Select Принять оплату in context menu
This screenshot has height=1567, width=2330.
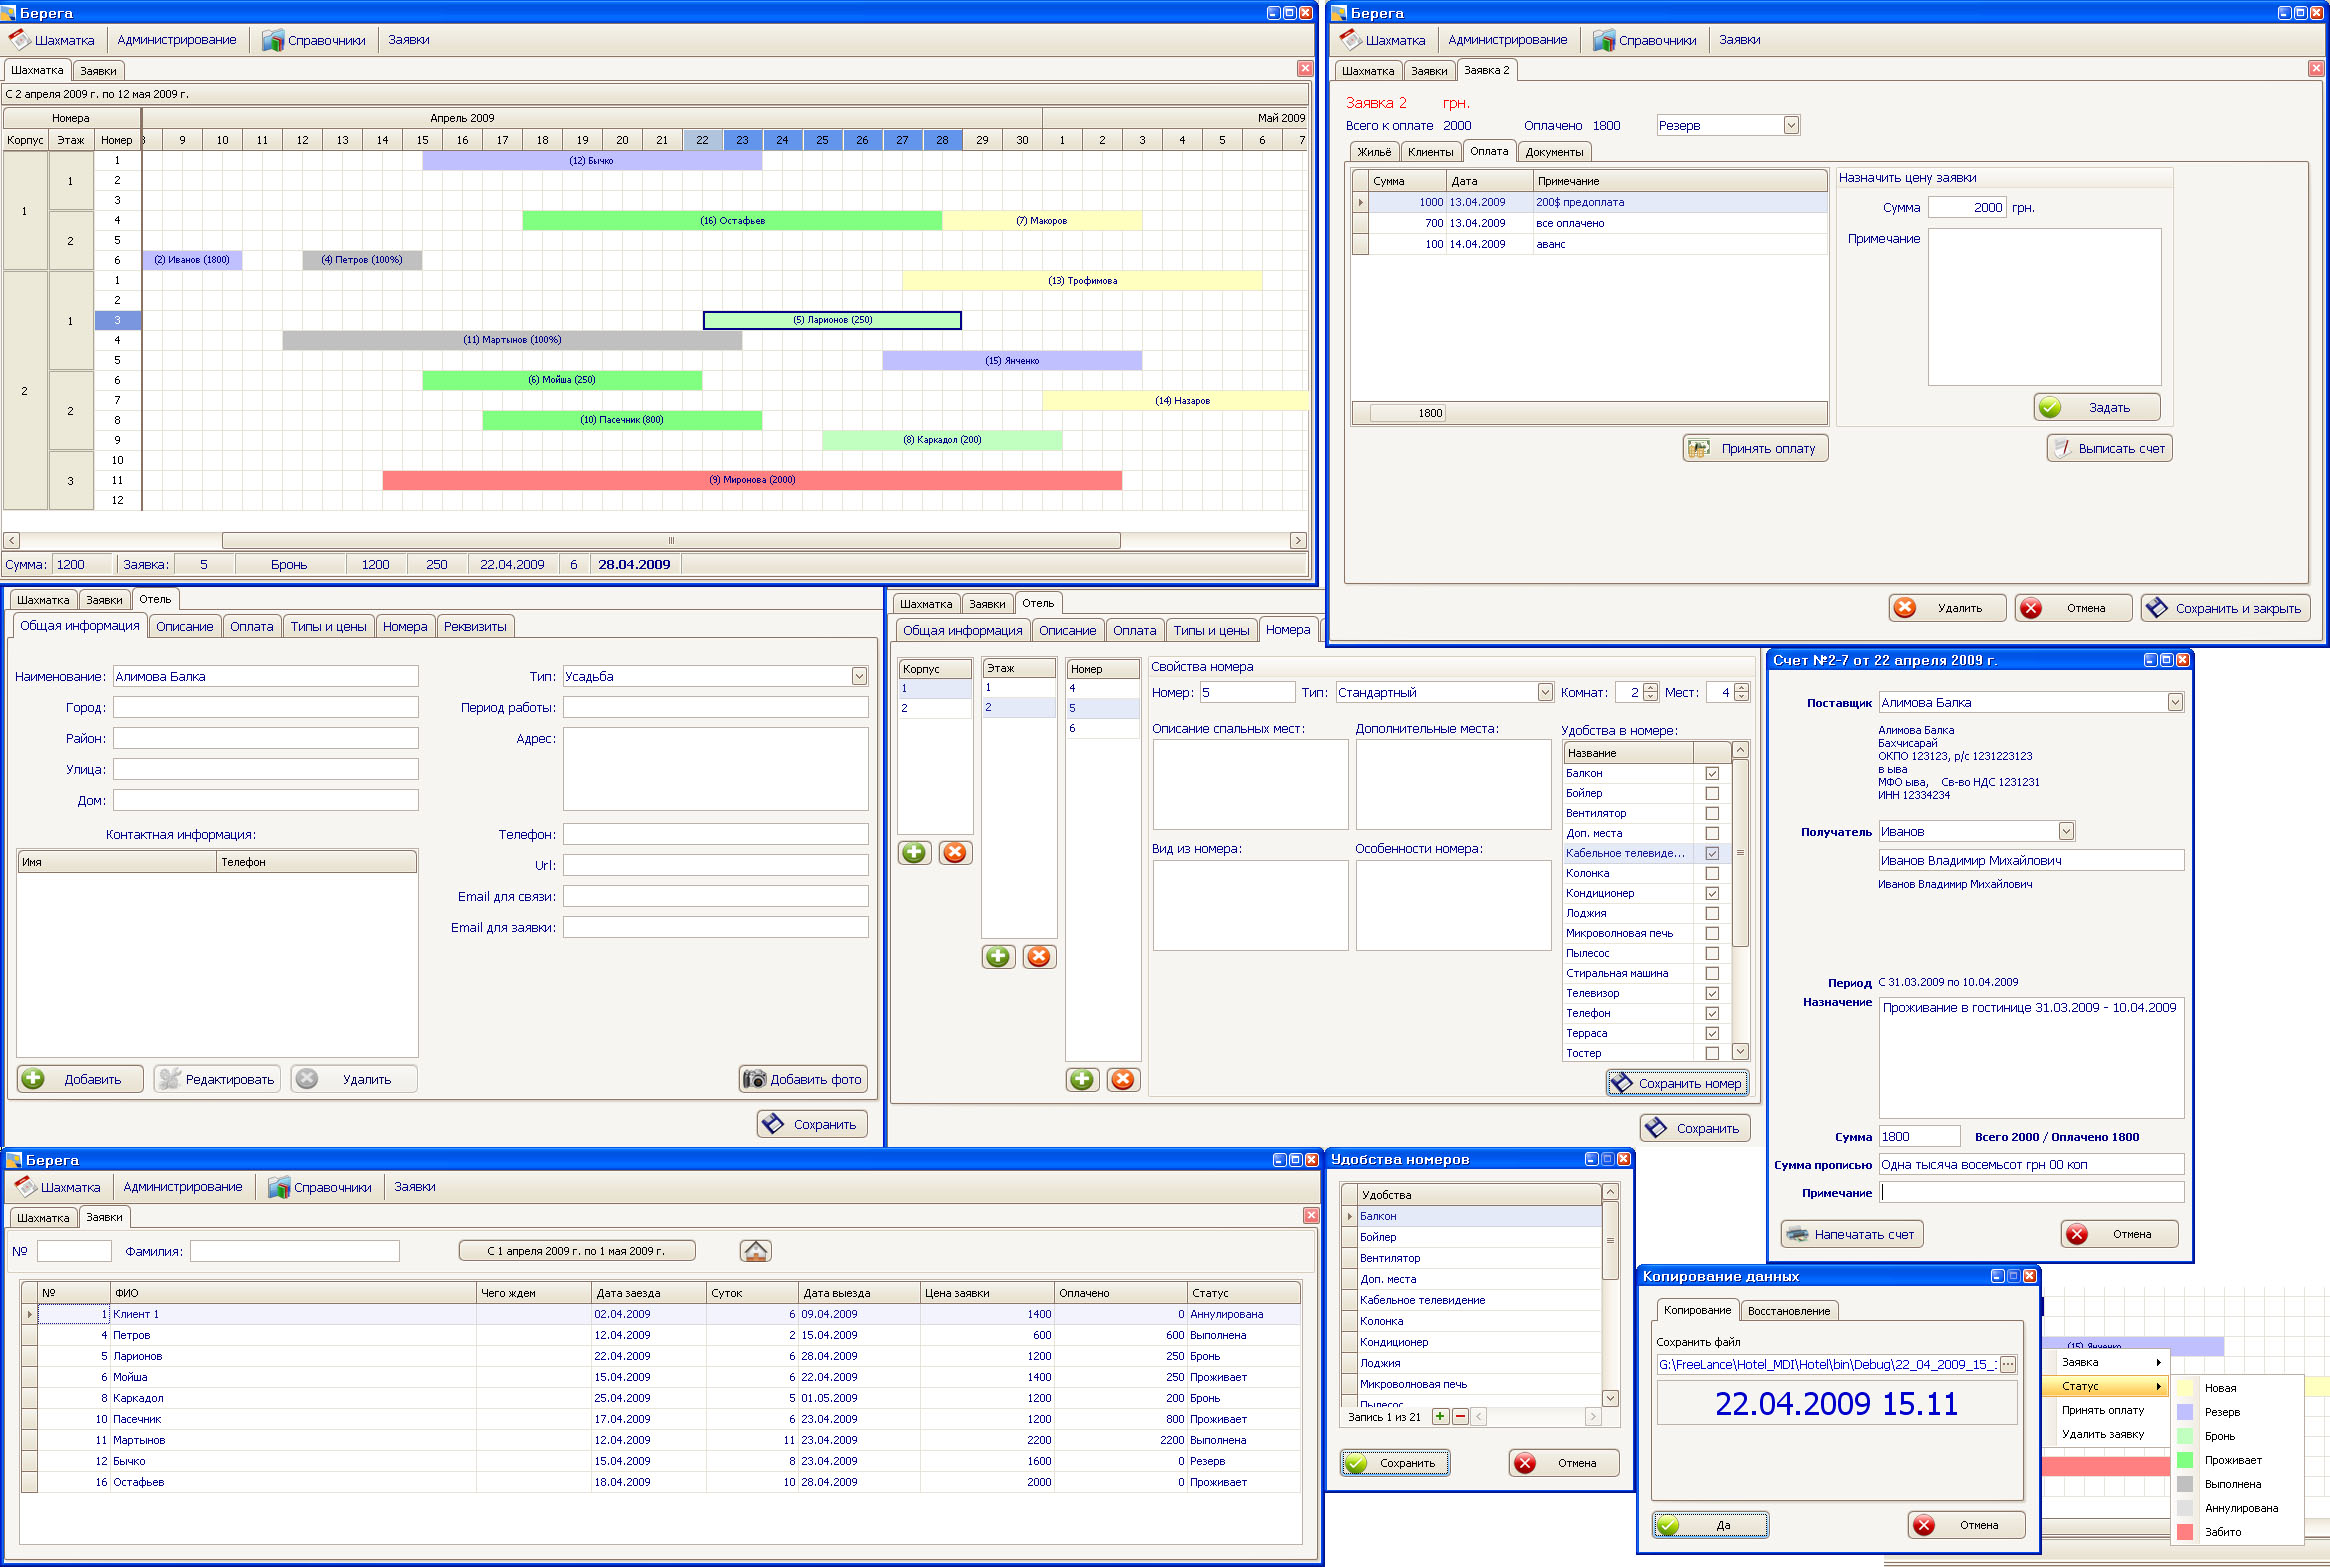click(2102, 1410)
